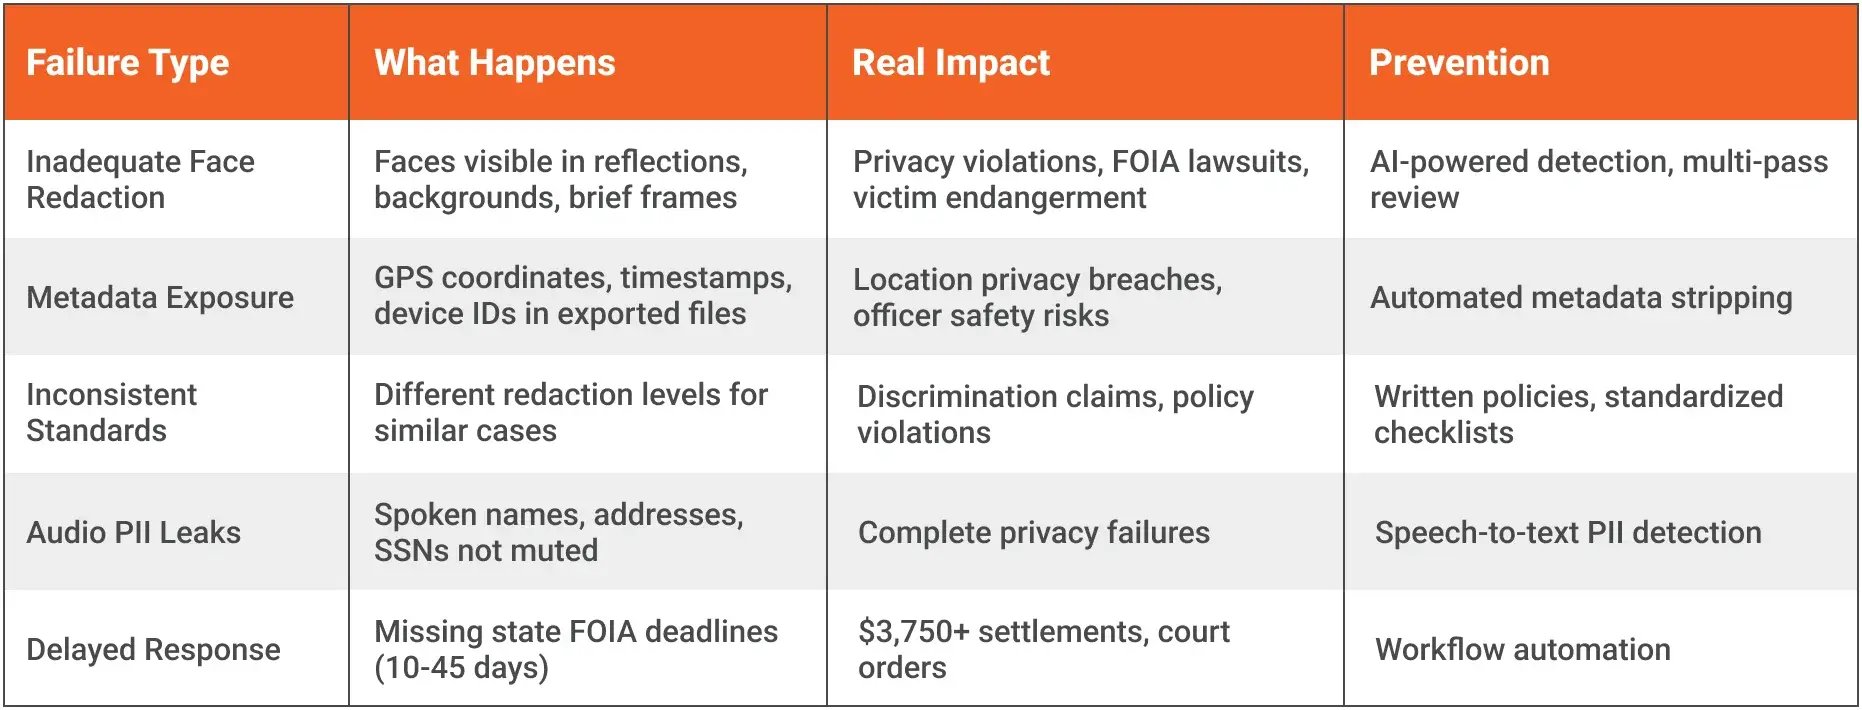This screenshot has height=710, width=1862.
Task: Click the $3,750+ settlements cell
Action: click(x=1043, y=649)
